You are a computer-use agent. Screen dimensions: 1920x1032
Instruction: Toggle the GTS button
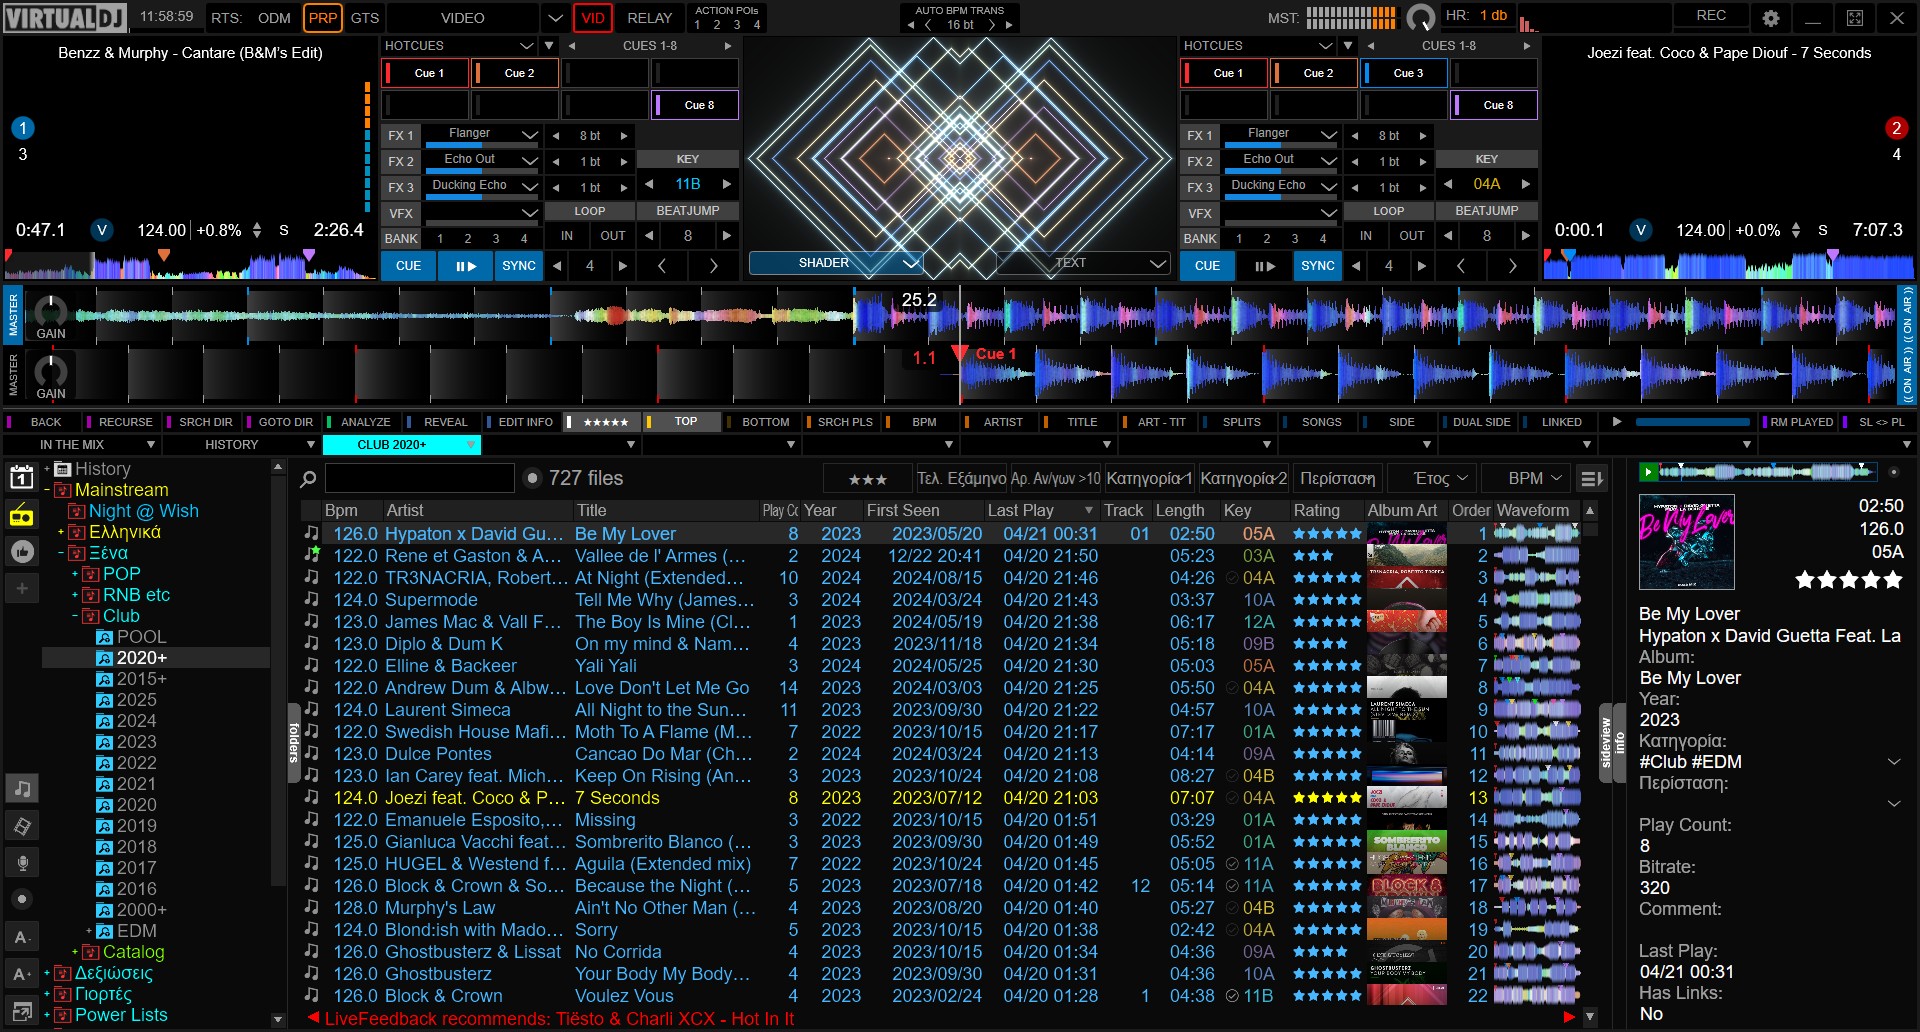(x=365, y=18)
